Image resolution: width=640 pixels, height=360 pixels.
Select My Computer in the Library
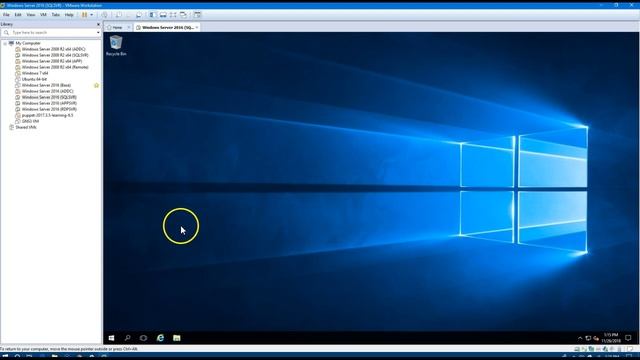coord(28,43)
